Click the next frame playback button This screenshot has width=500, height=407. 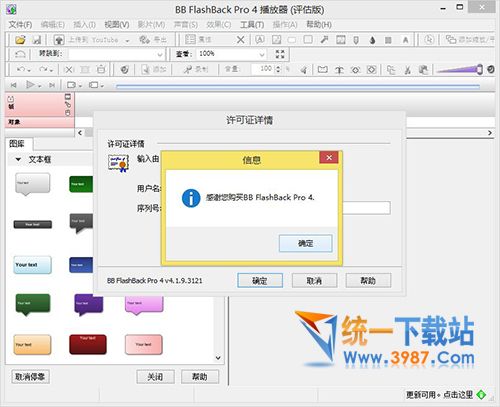[52, 85]
